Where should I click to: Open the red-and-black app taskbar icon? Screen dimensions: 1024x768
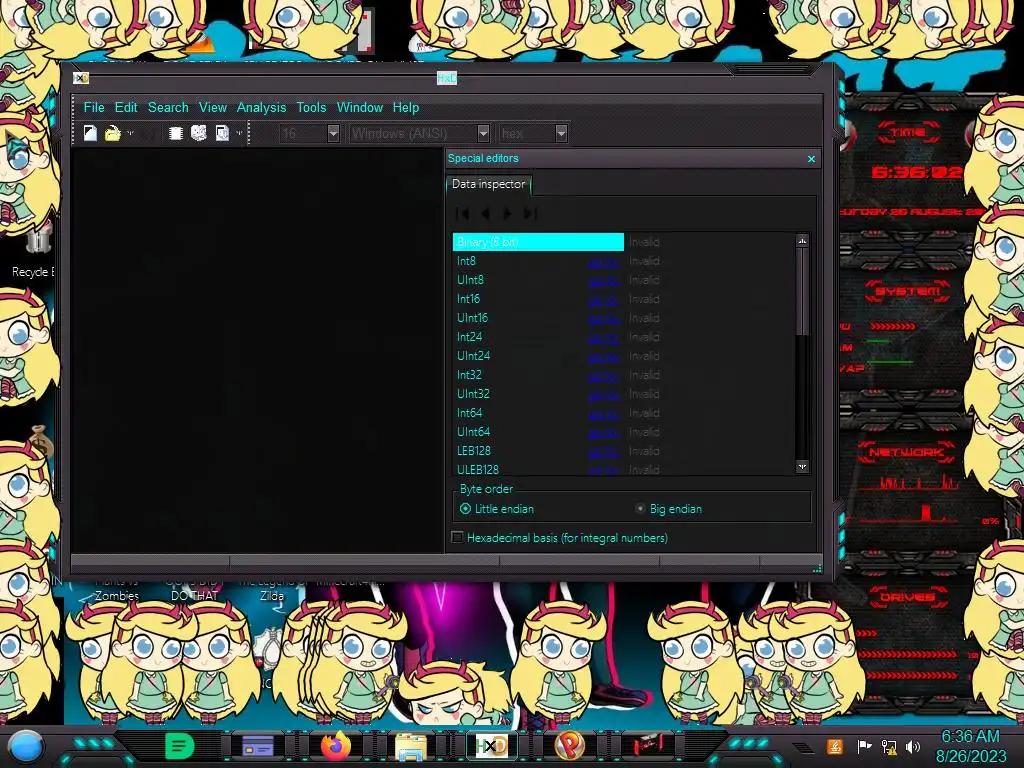pos(647,745)
